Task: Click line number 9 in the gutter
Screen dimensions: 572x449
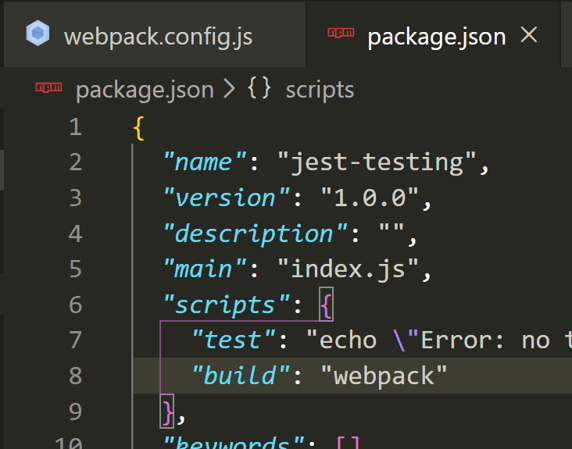Action: (x=75, y=411)
